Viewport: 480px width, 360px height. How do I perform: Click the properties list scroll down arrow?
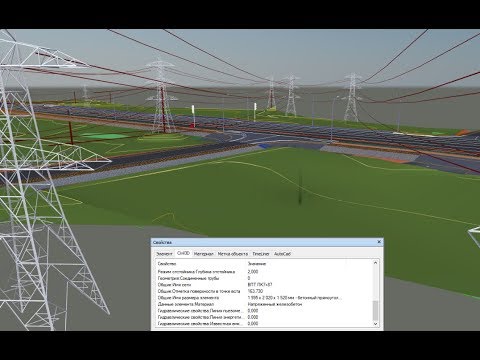(375, 324)
